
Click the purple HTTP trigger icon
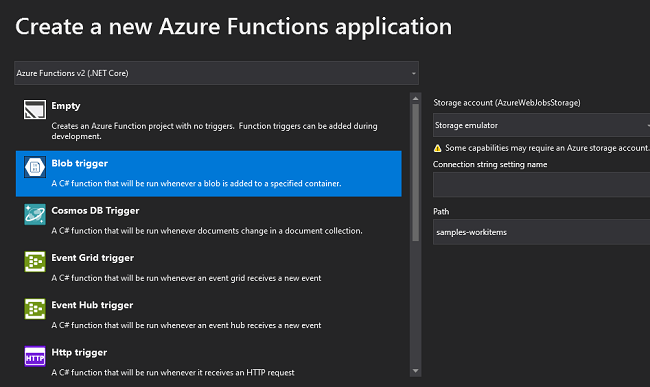(x=35, y=356)
